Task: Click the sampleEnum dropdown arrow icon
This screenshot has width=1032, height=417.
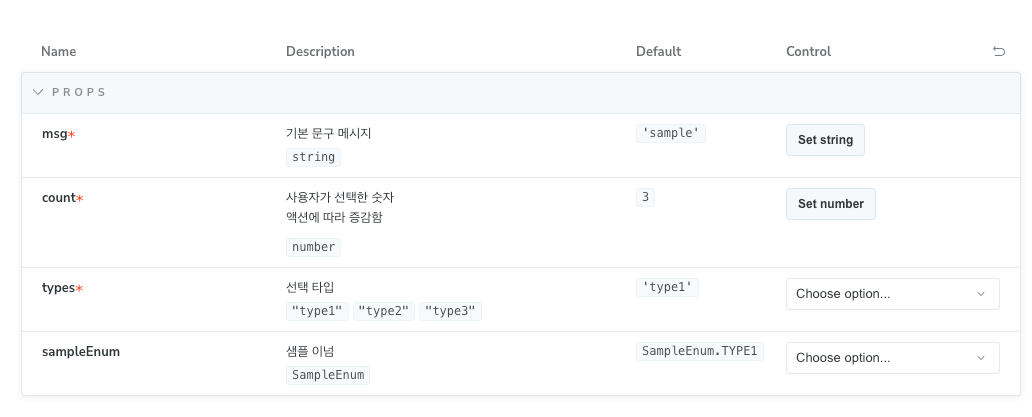Action: pos(981,358)
